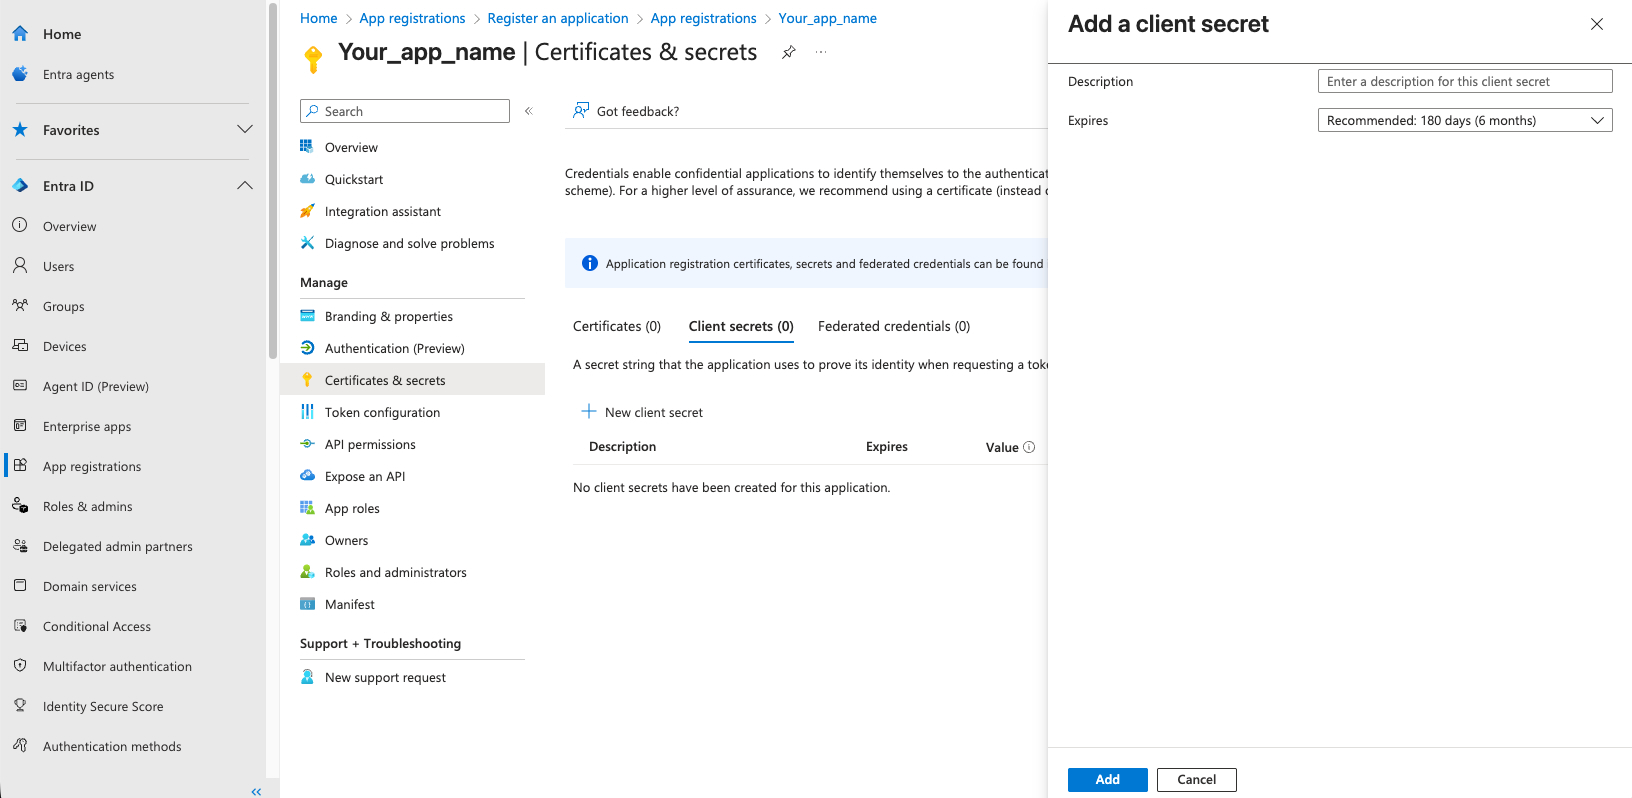Open the Expires dropdown

point(1464,120)
